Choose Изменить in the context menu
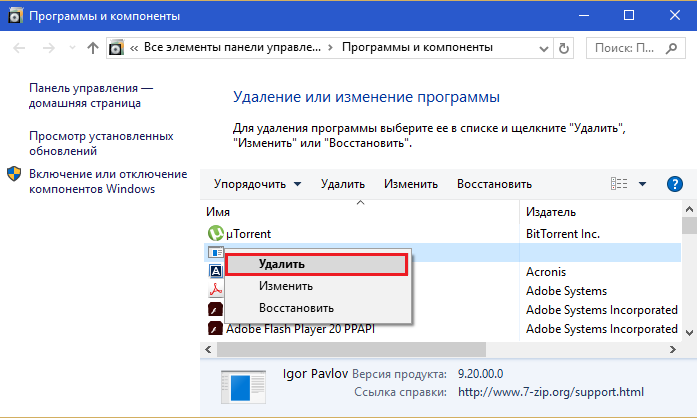This screenshot has width=697, height=418. point(316,286)
